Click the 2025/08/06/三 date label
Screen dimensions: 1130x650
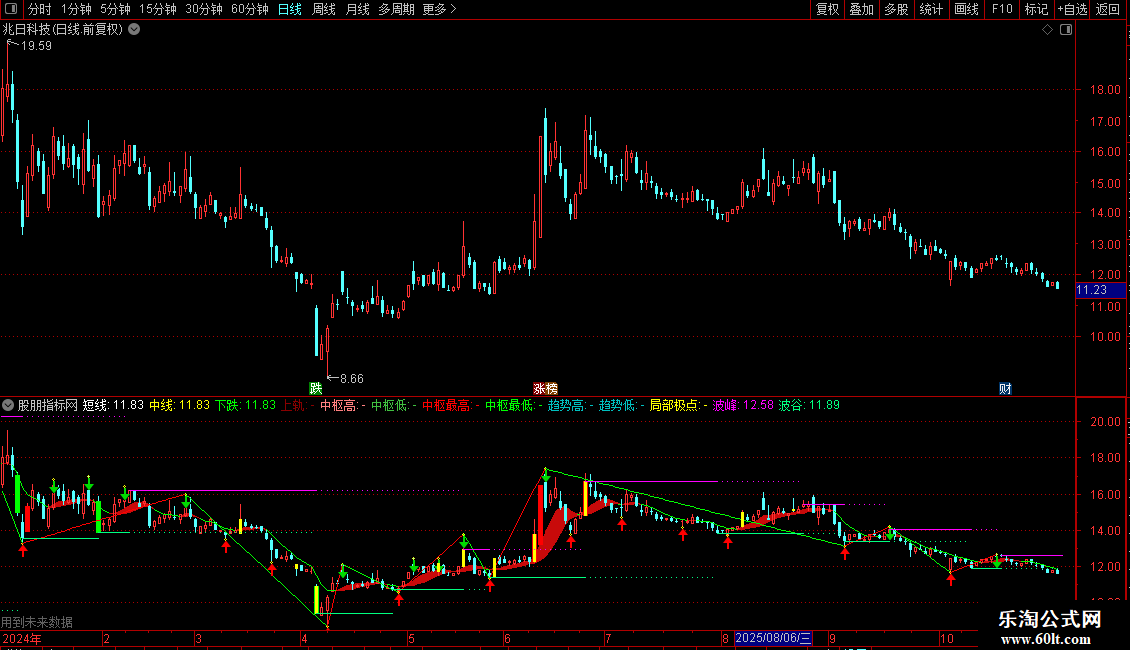pos(773,638)
